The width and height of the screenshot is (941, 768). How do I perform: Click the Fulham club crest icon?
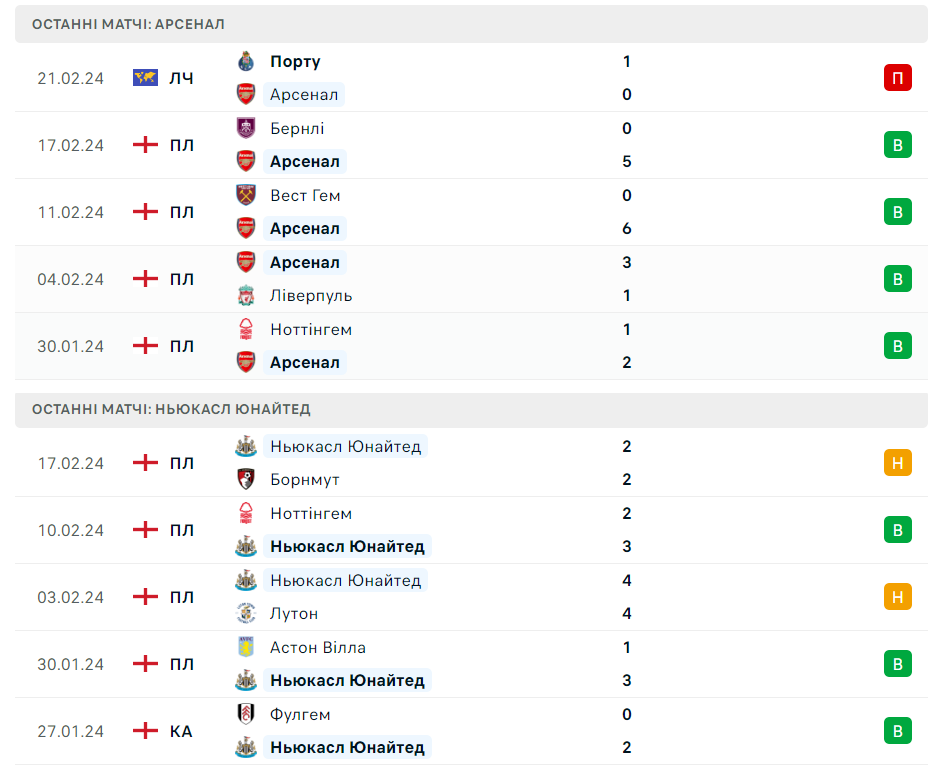click(x=246, y=714)
